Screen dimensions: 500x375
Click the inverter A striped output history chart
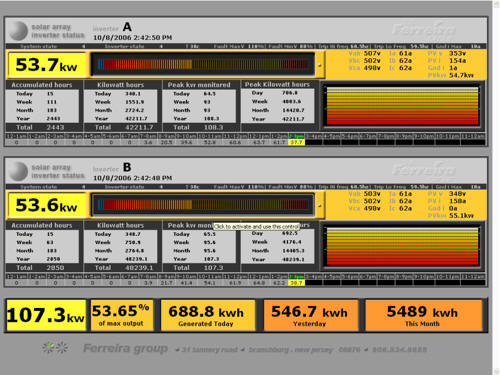coord(403,106)
